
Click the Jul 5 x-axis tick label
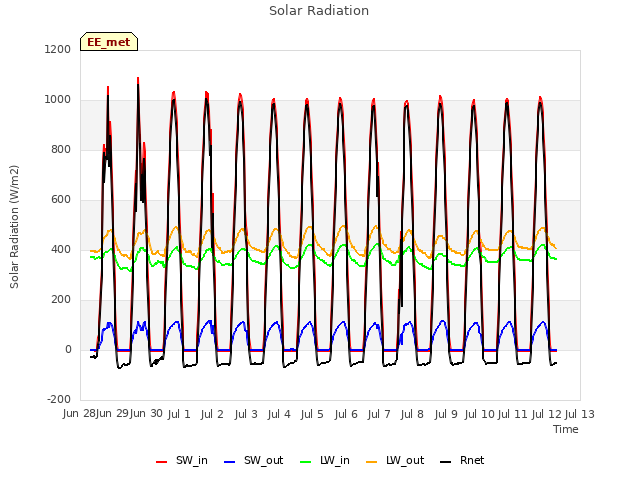coord(312,414)
